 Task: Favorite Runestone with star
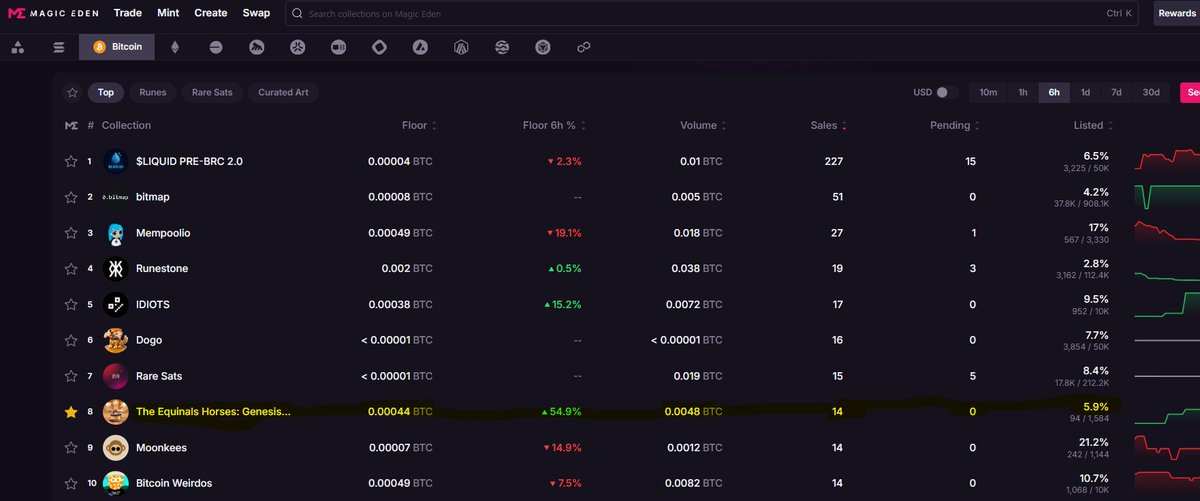[x=71, y=268]
